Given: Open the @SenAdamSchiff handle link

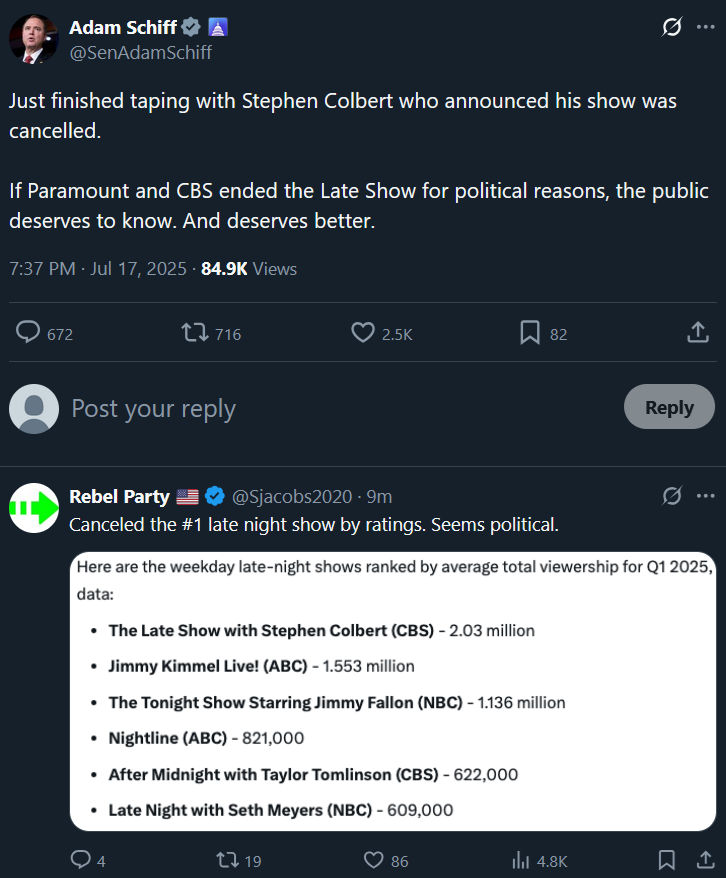Looking at the screenshot, I should [140, 53].
